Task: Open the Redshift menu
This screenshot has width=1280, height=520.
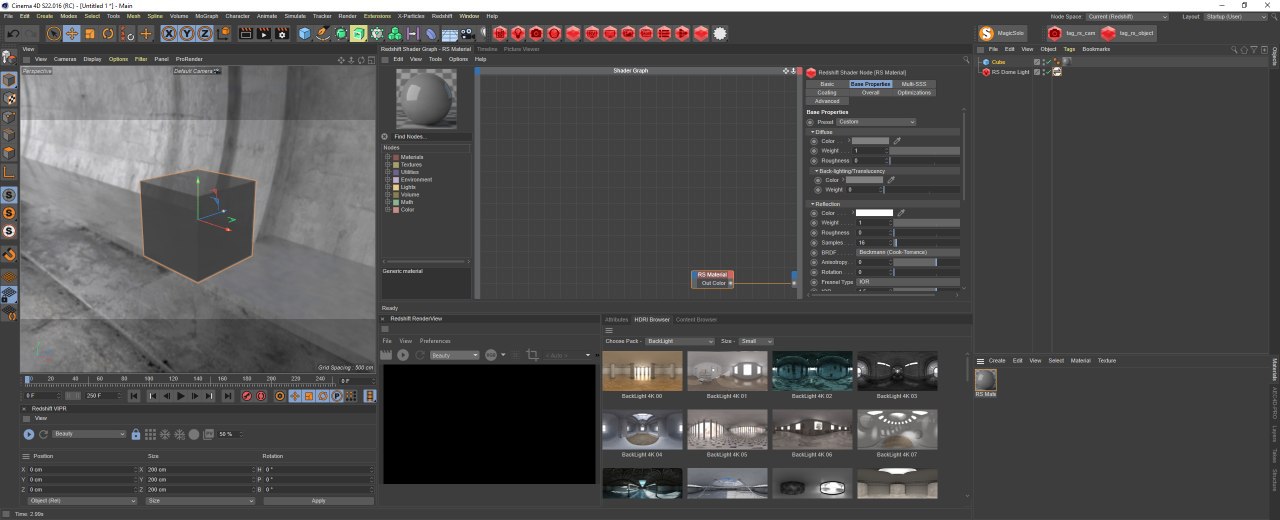Action: point(442,16)
